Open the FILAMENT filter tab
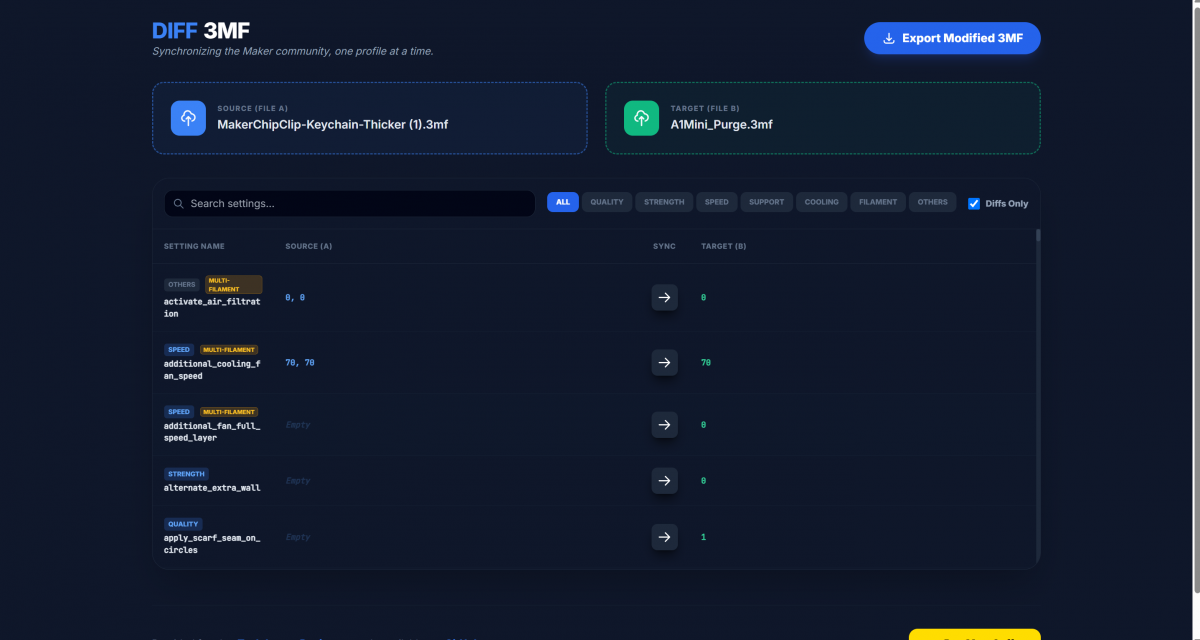The height and width of the screenshot is (640, 1200). point(878,202)
